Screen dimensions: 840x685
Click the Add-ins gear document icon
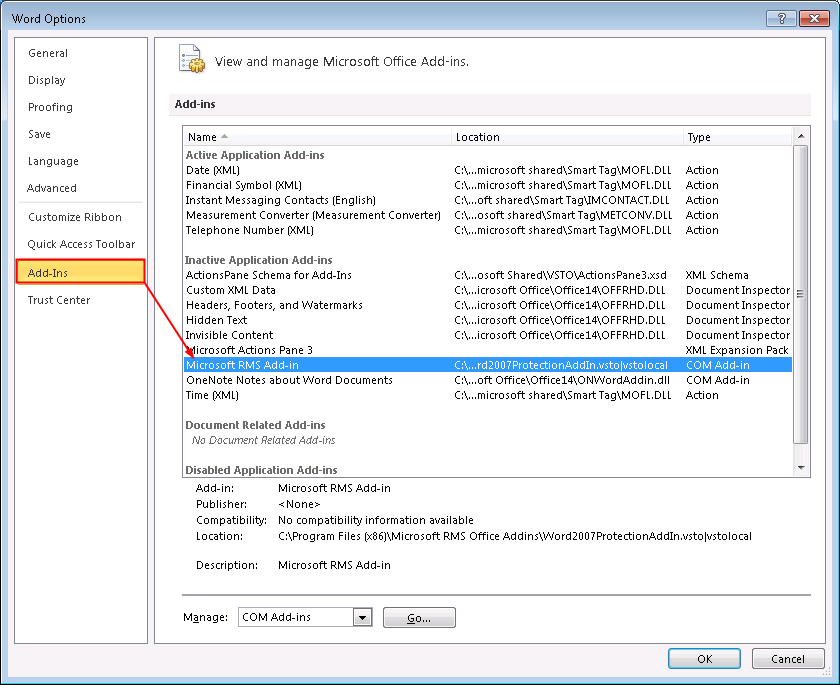(192, 59)
